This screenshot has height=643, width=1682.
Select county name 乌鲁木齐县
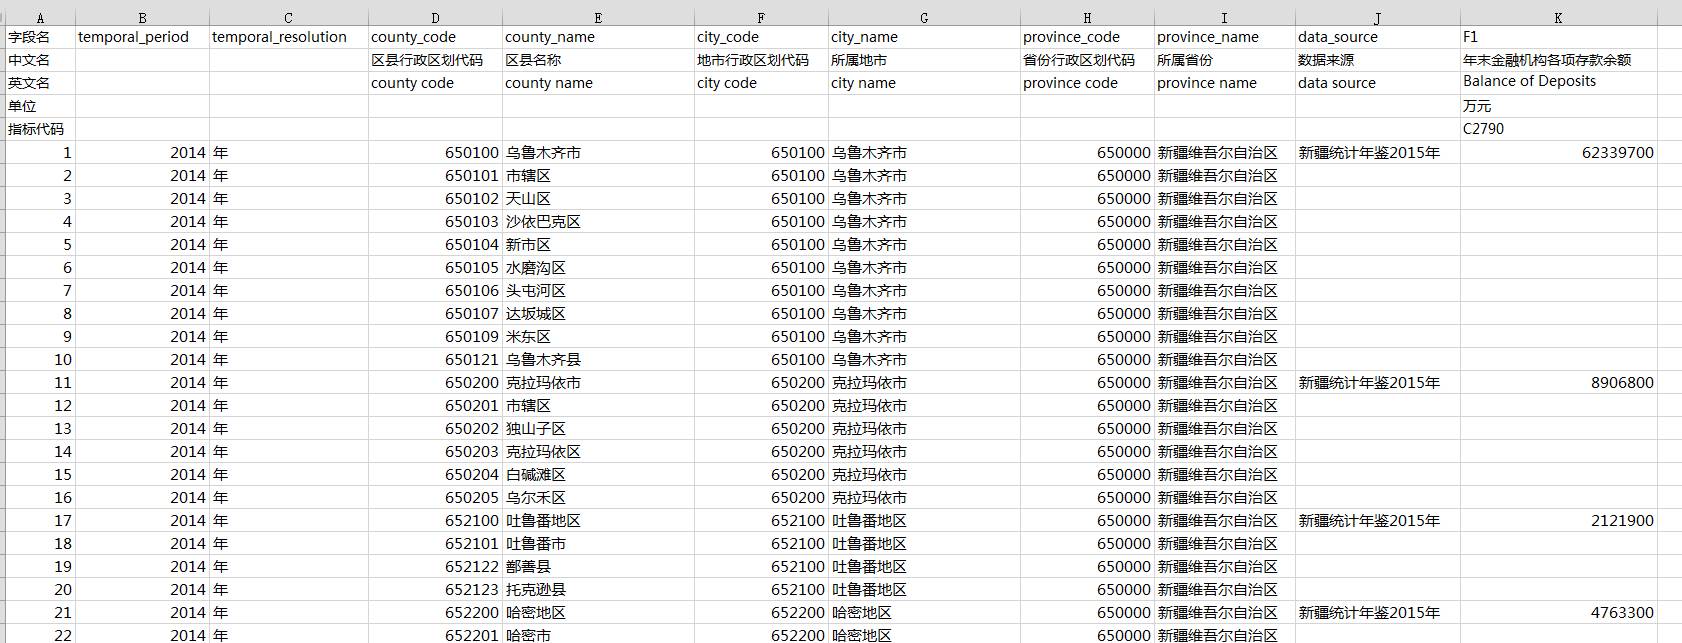tap(598, 360)
